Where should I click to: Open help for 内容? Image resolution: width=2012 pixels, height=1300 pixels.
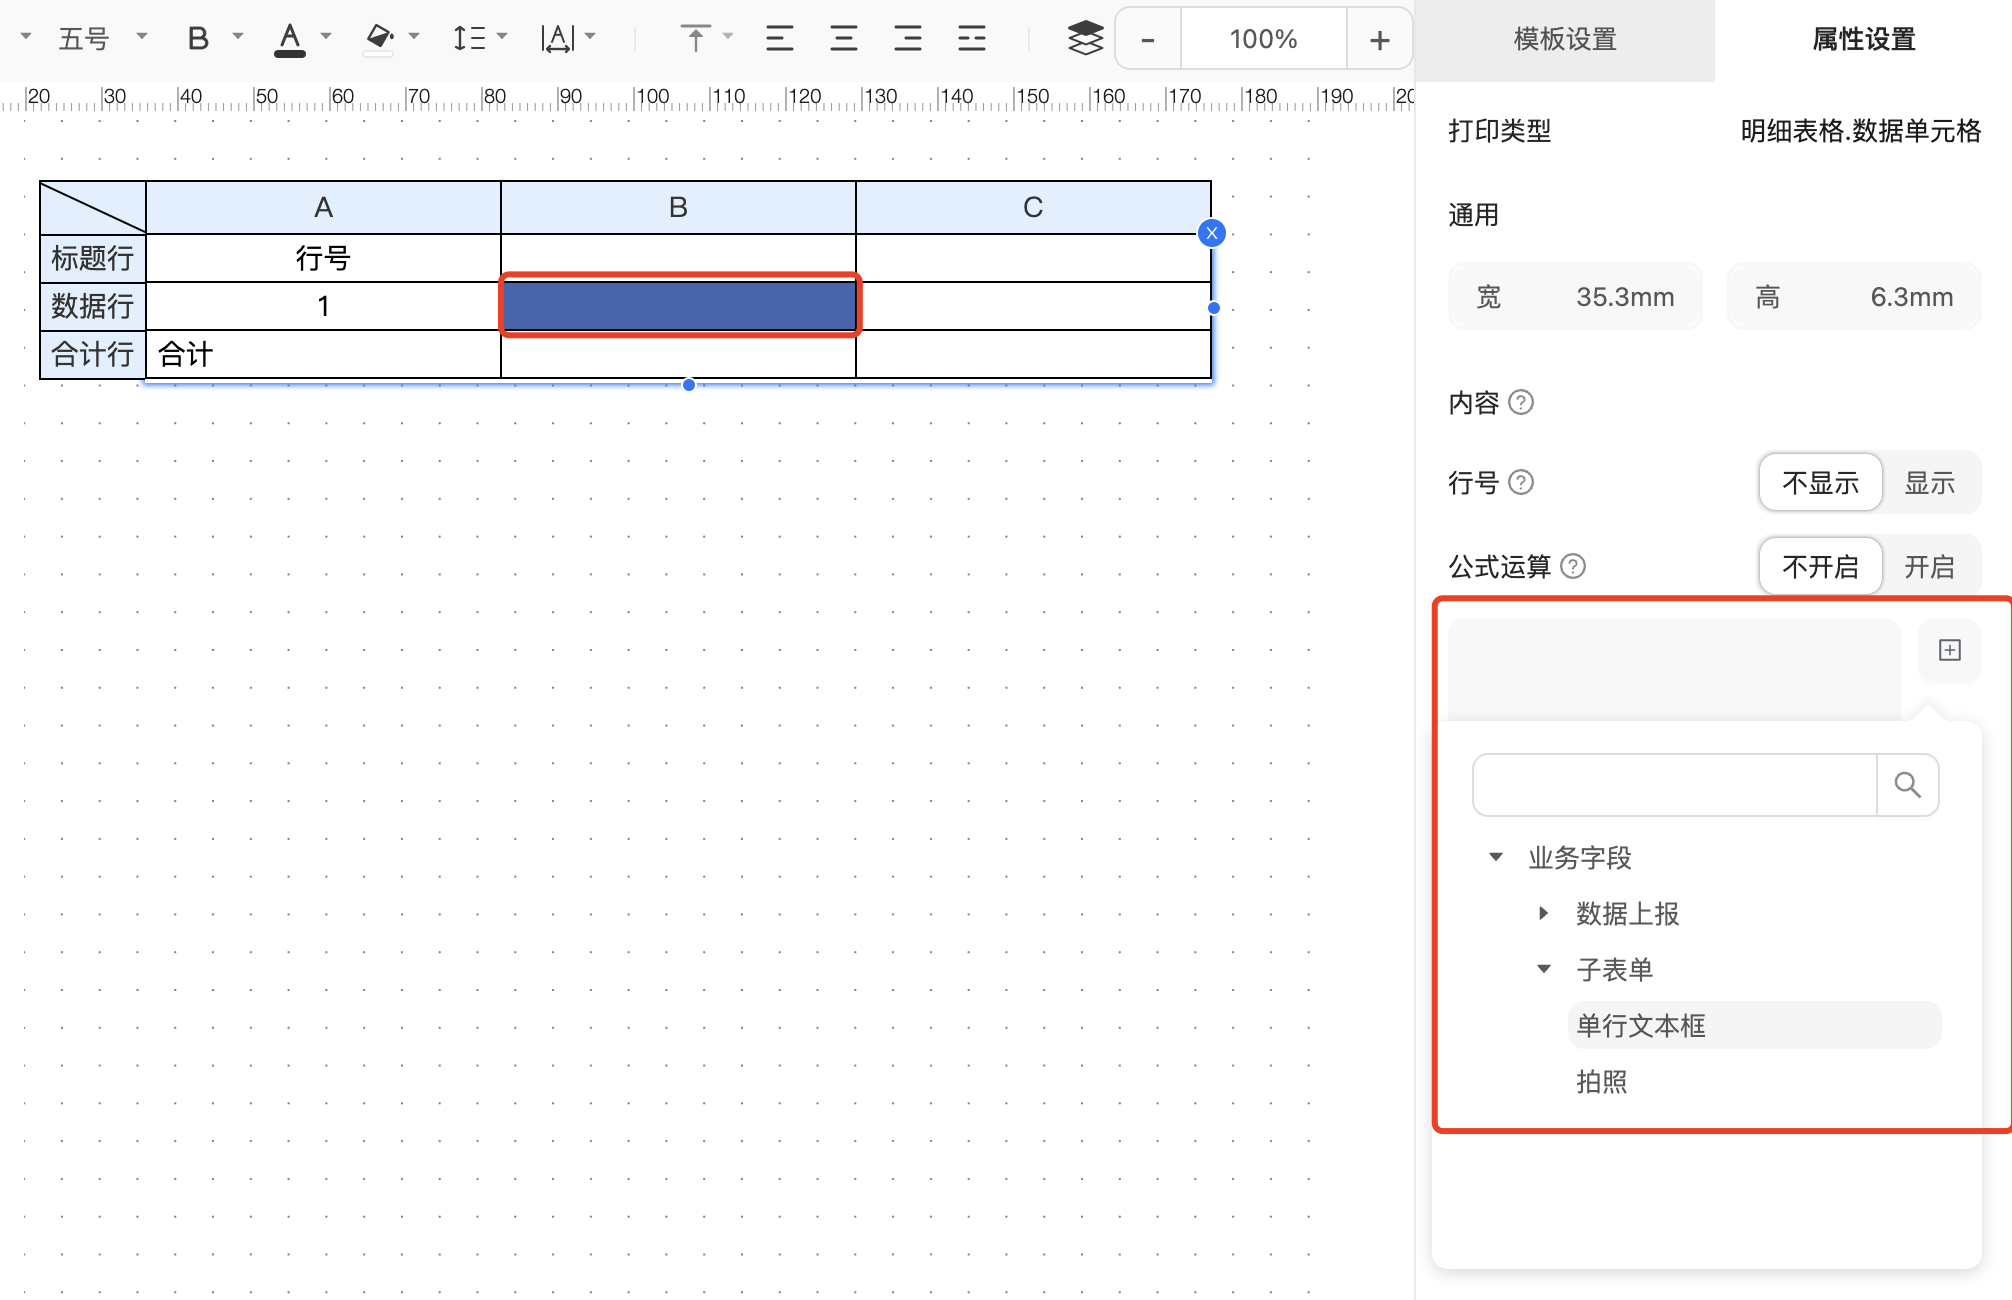click(x=1521, y=402)
